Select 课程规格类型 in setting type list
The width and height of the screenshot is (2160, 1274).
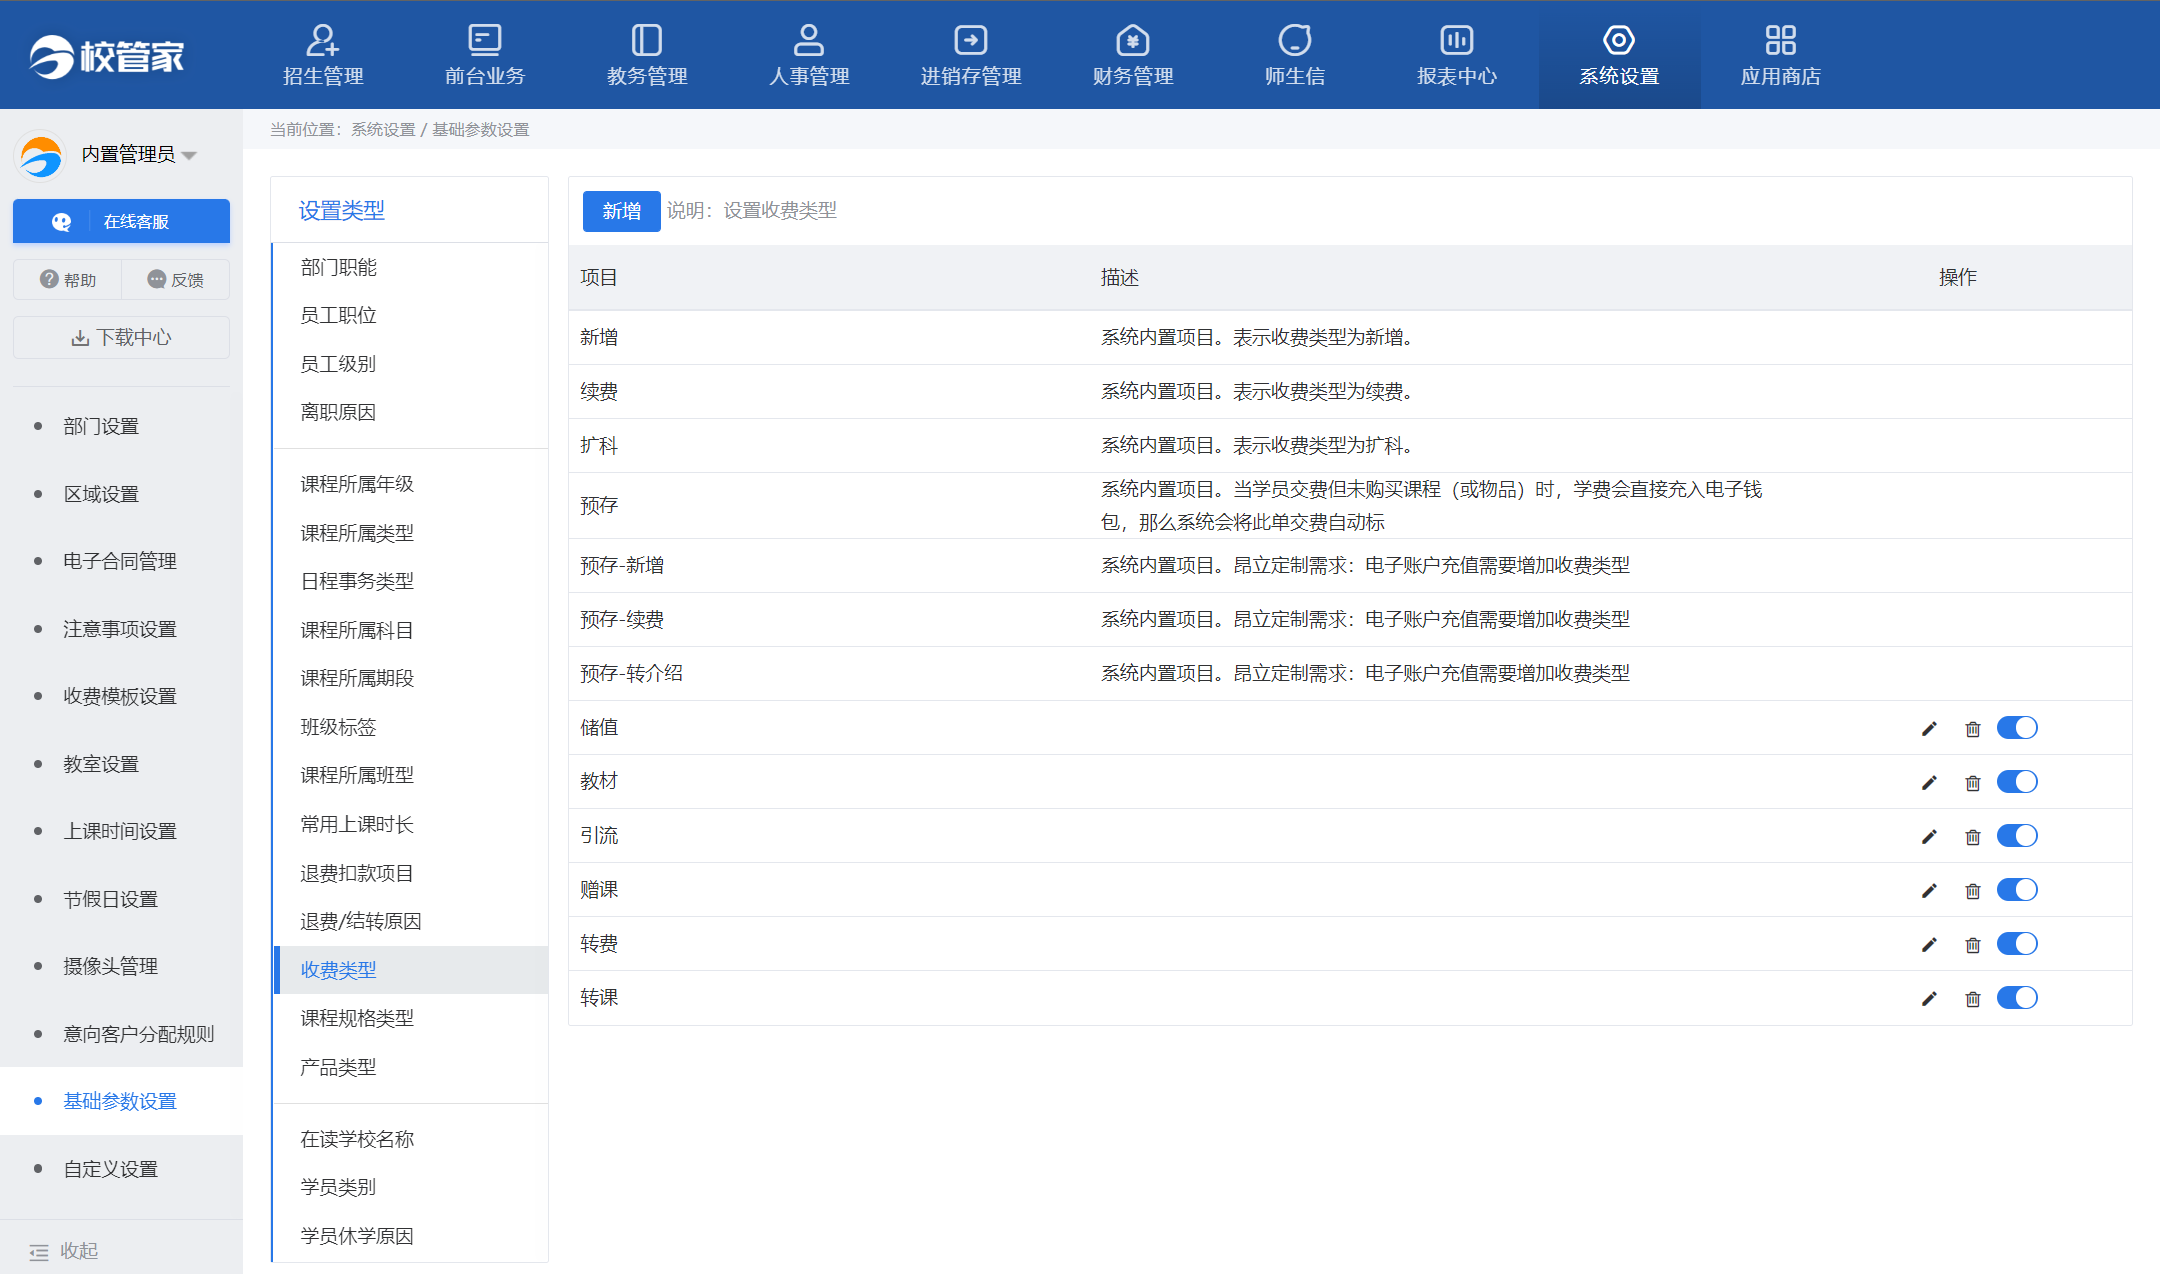point(357,1018)
